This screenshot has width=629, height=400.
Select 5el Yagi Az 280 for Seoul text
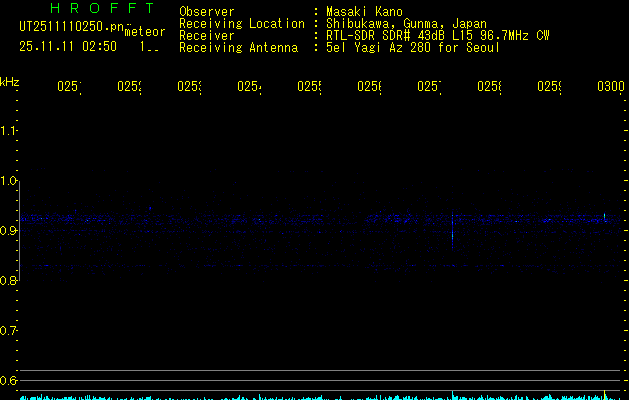point(413,48)
